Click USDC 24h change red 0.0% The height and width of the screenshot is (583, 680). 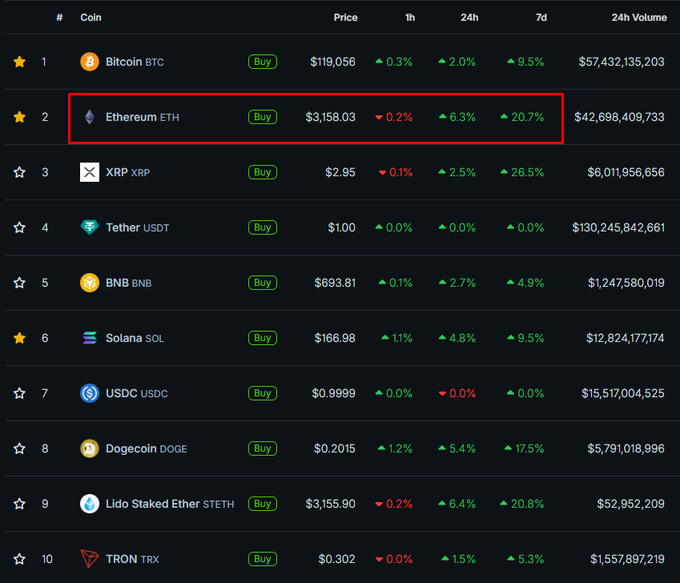click(457, 393)
